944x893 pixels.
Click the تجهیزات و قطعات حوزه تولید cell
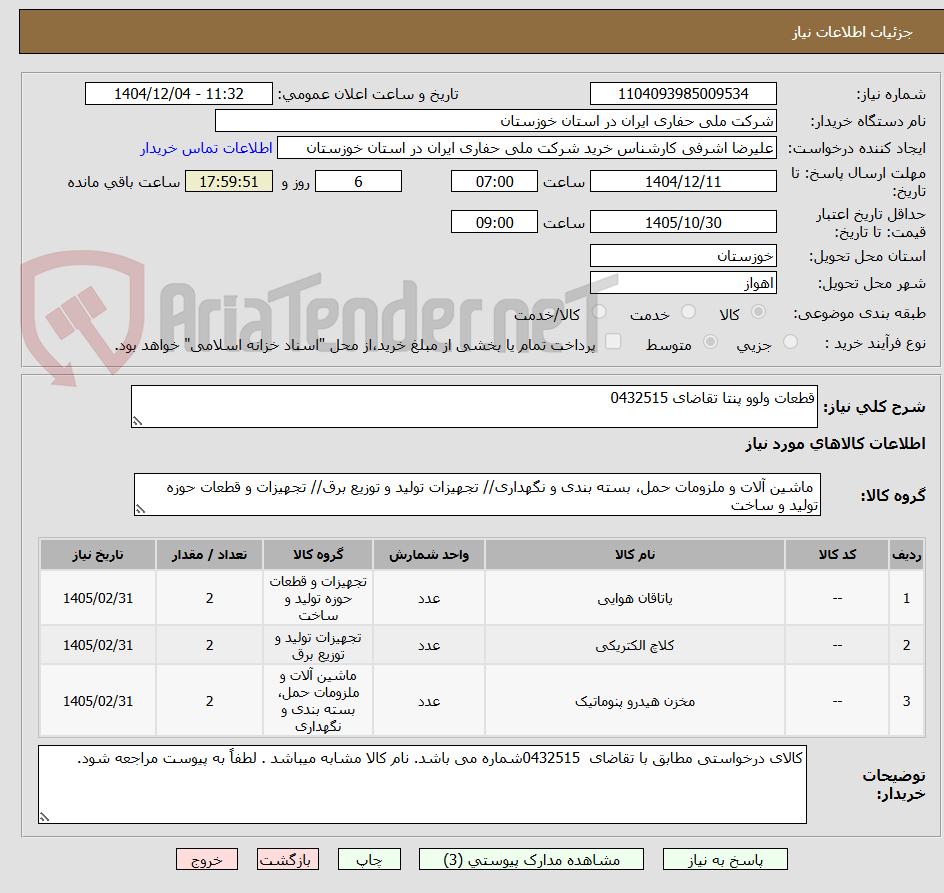pyautogui.click(x=318, y=598)
